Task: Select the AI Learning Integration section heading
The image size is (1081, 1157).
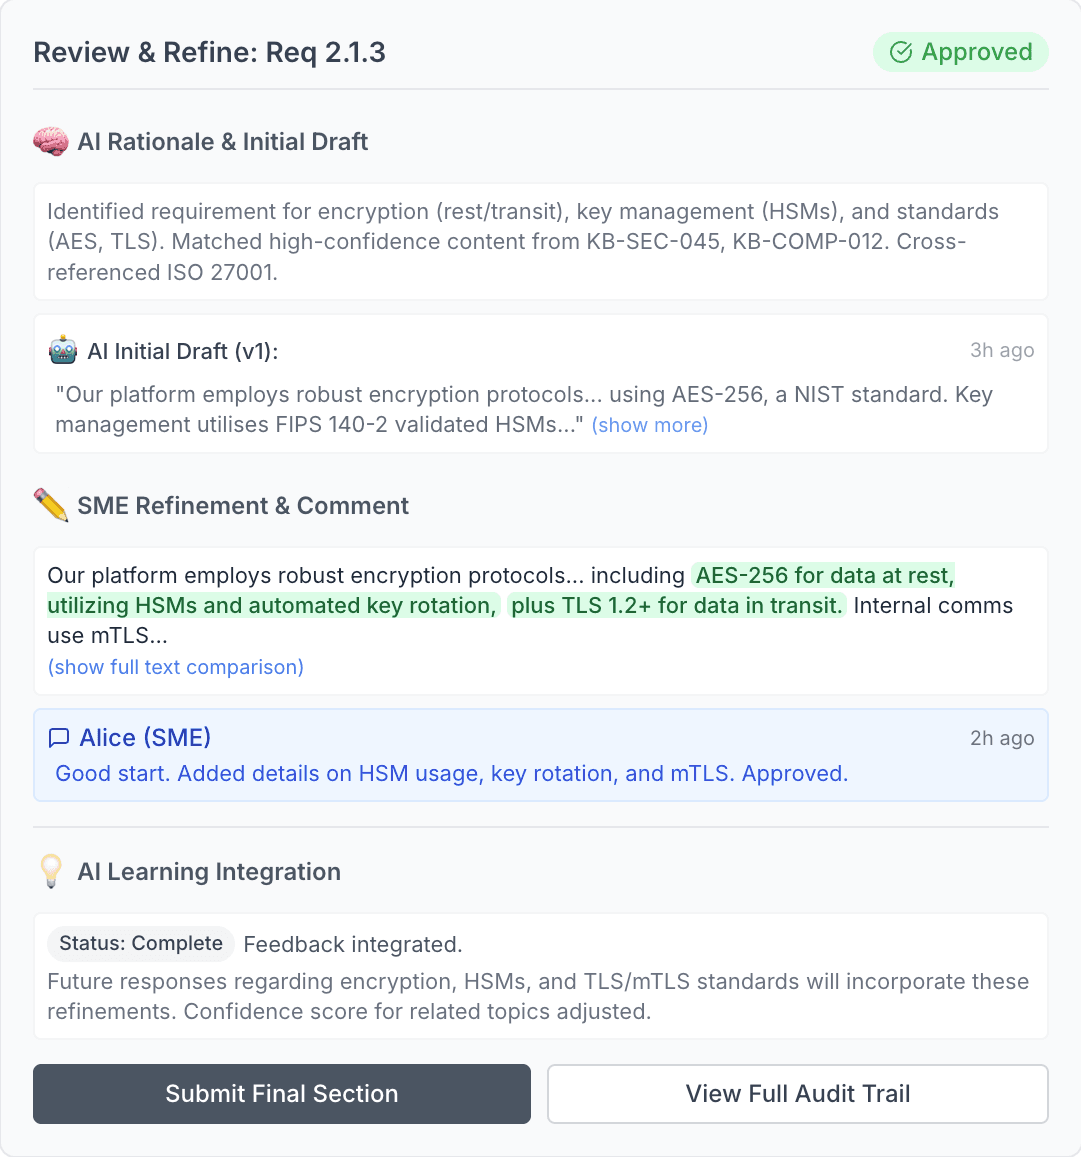Action: 209,871
